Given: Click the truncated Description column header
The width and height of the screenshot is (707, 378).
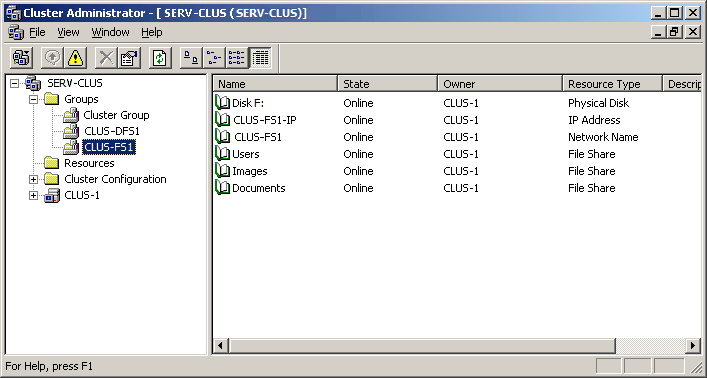Looking at the screenshot, I should (682, 84).
